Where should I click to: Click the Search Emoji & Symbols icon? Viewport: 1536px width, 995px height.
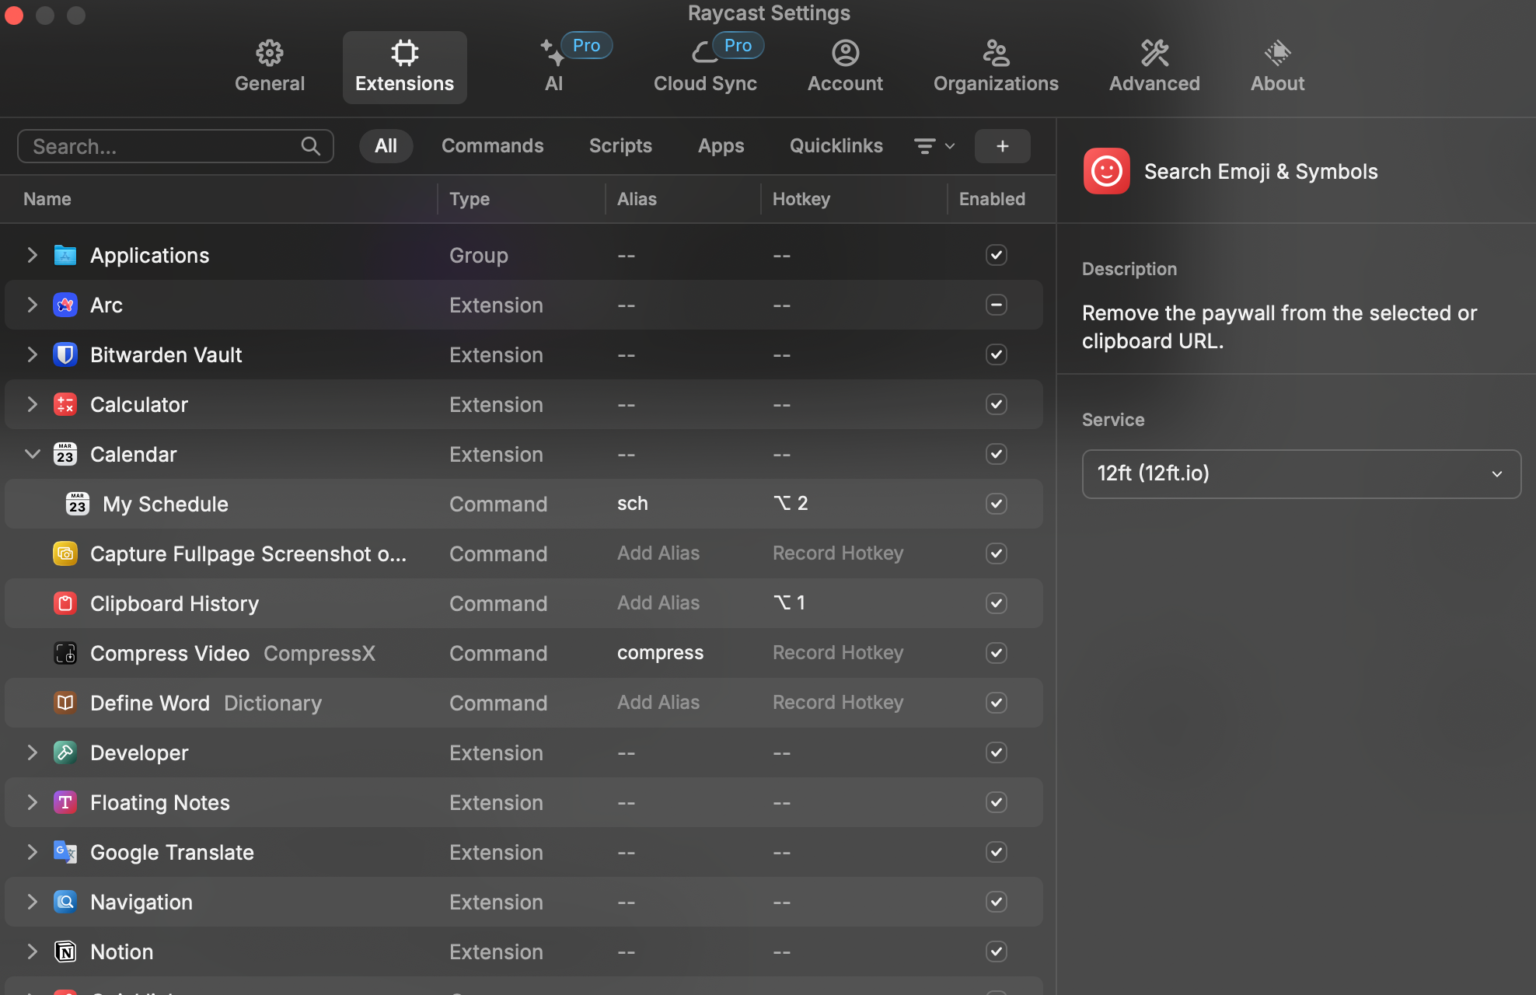click(1106, 171)
